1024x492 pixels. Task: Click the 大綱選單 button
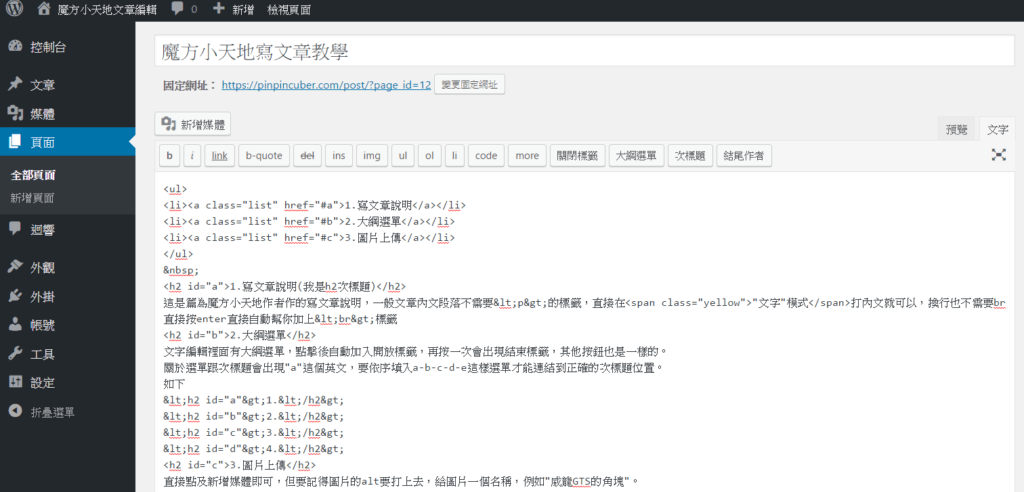tap(637, 156)
